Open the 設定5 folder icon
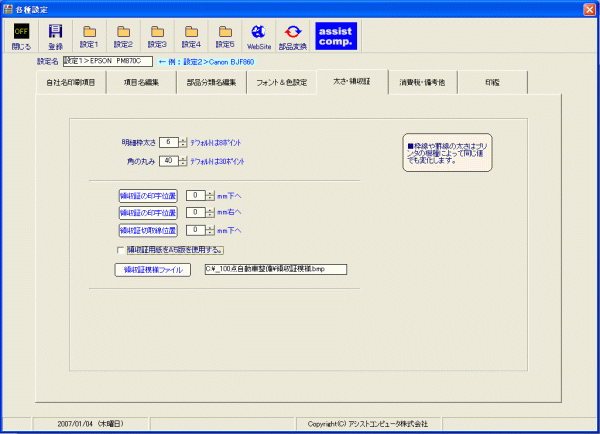 (225, 36)
